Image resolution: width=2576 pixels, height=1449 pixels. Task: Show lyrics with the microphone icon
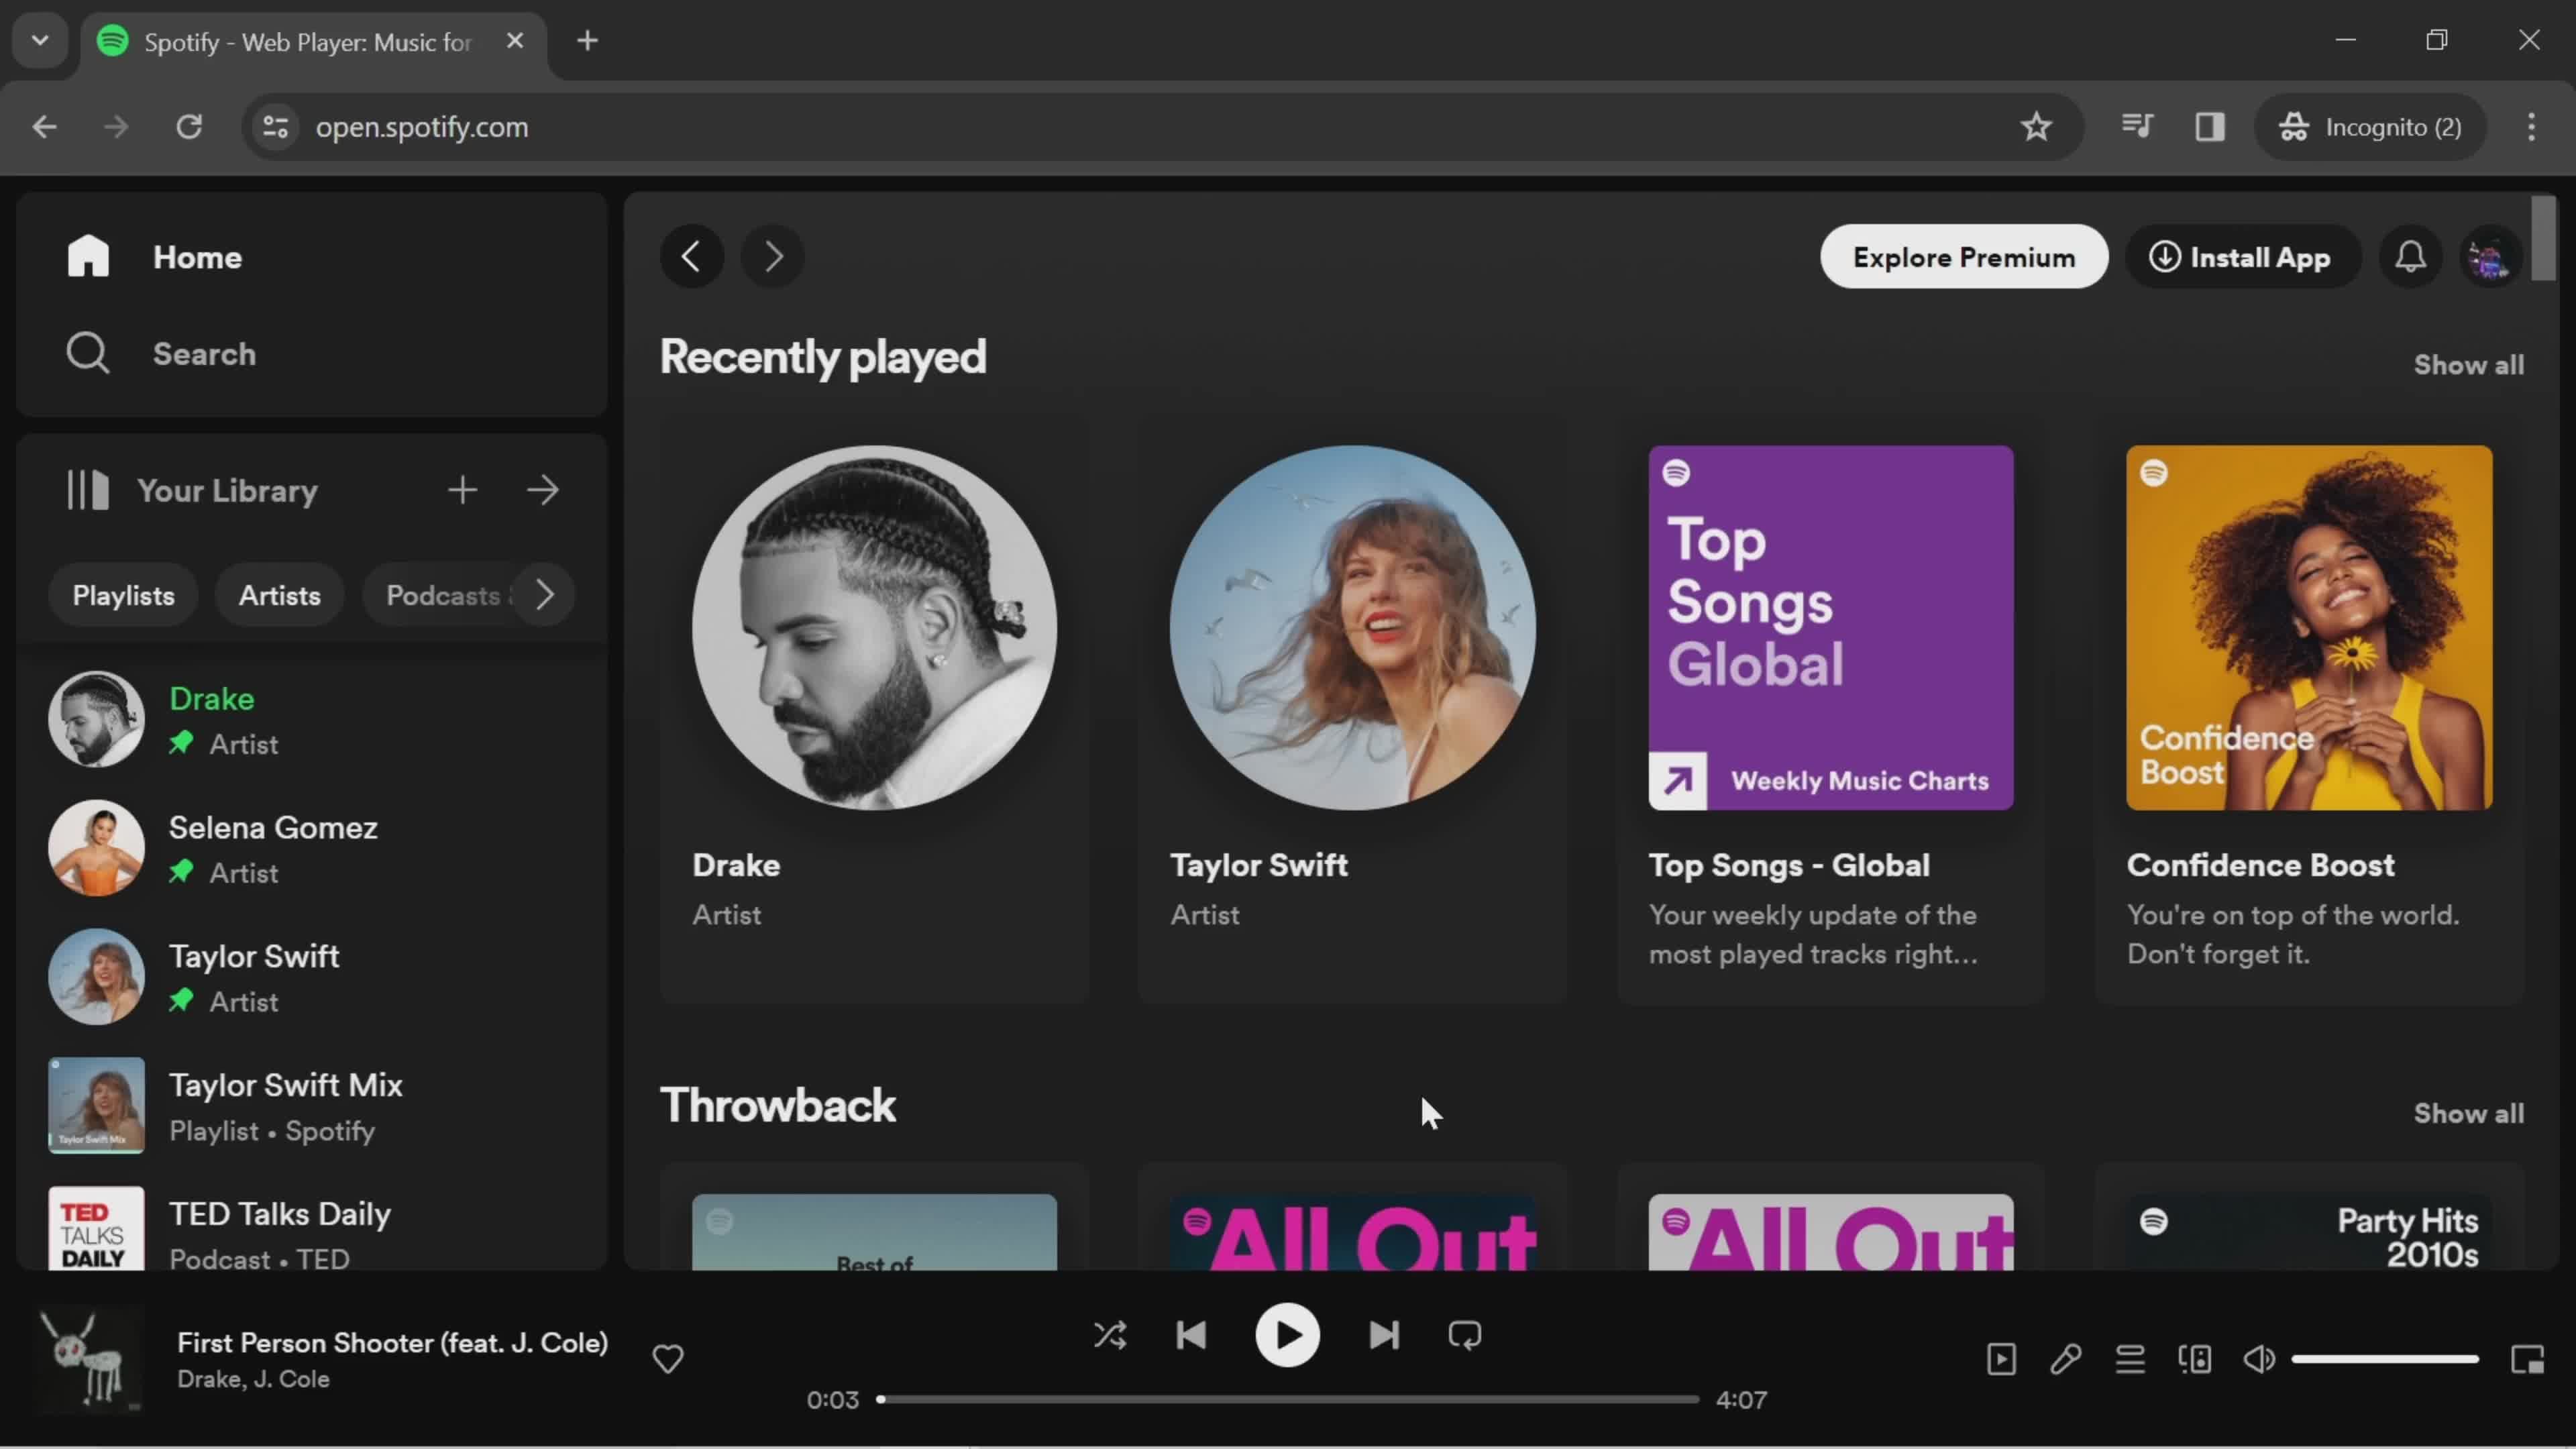[x=2066, y=1360]
